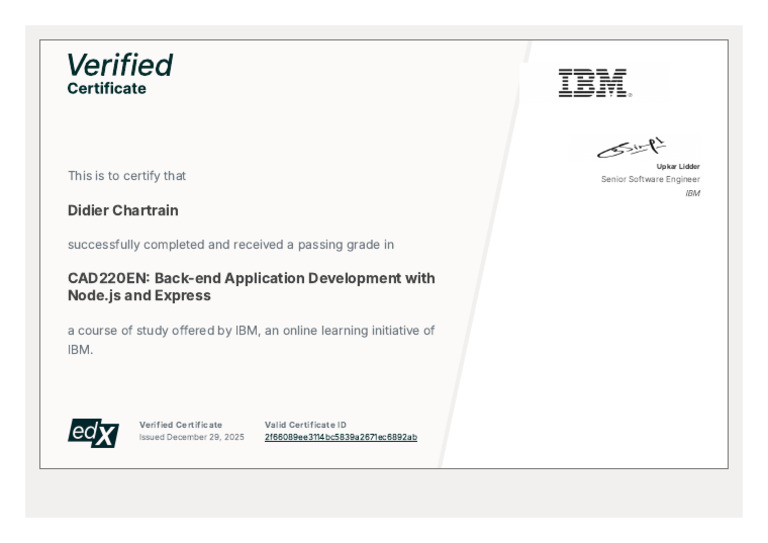Click the 'a course of study offered' sentence
Viewport: 768px width, 543px height.
[x=251, y=340]
